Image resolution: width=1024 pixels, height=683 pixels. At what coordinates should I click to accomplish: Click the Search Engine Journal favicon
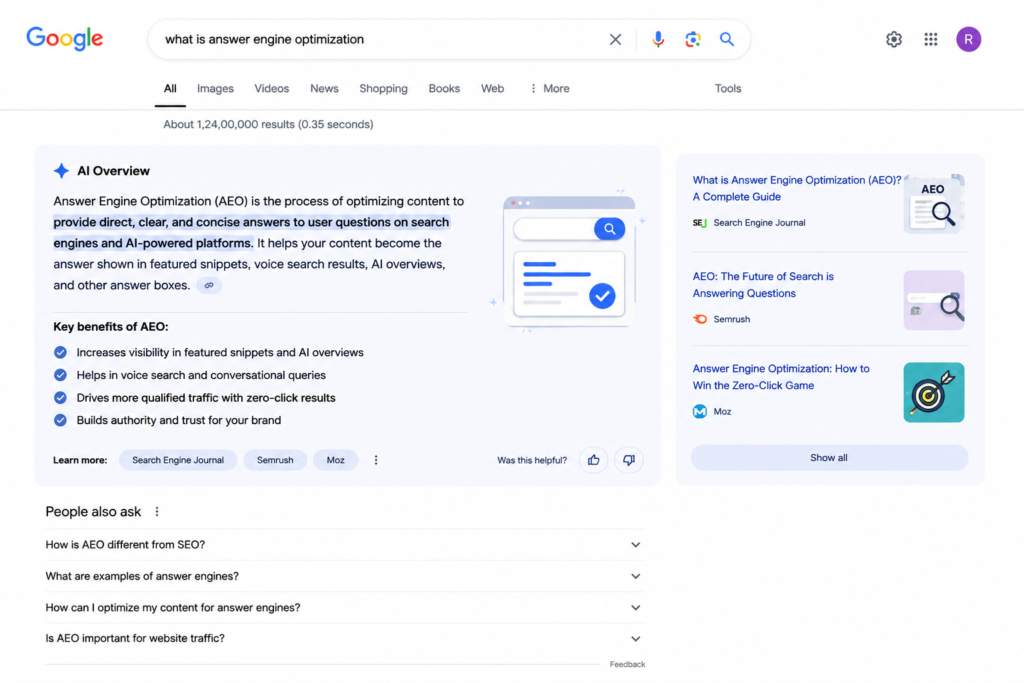(699, 223)
